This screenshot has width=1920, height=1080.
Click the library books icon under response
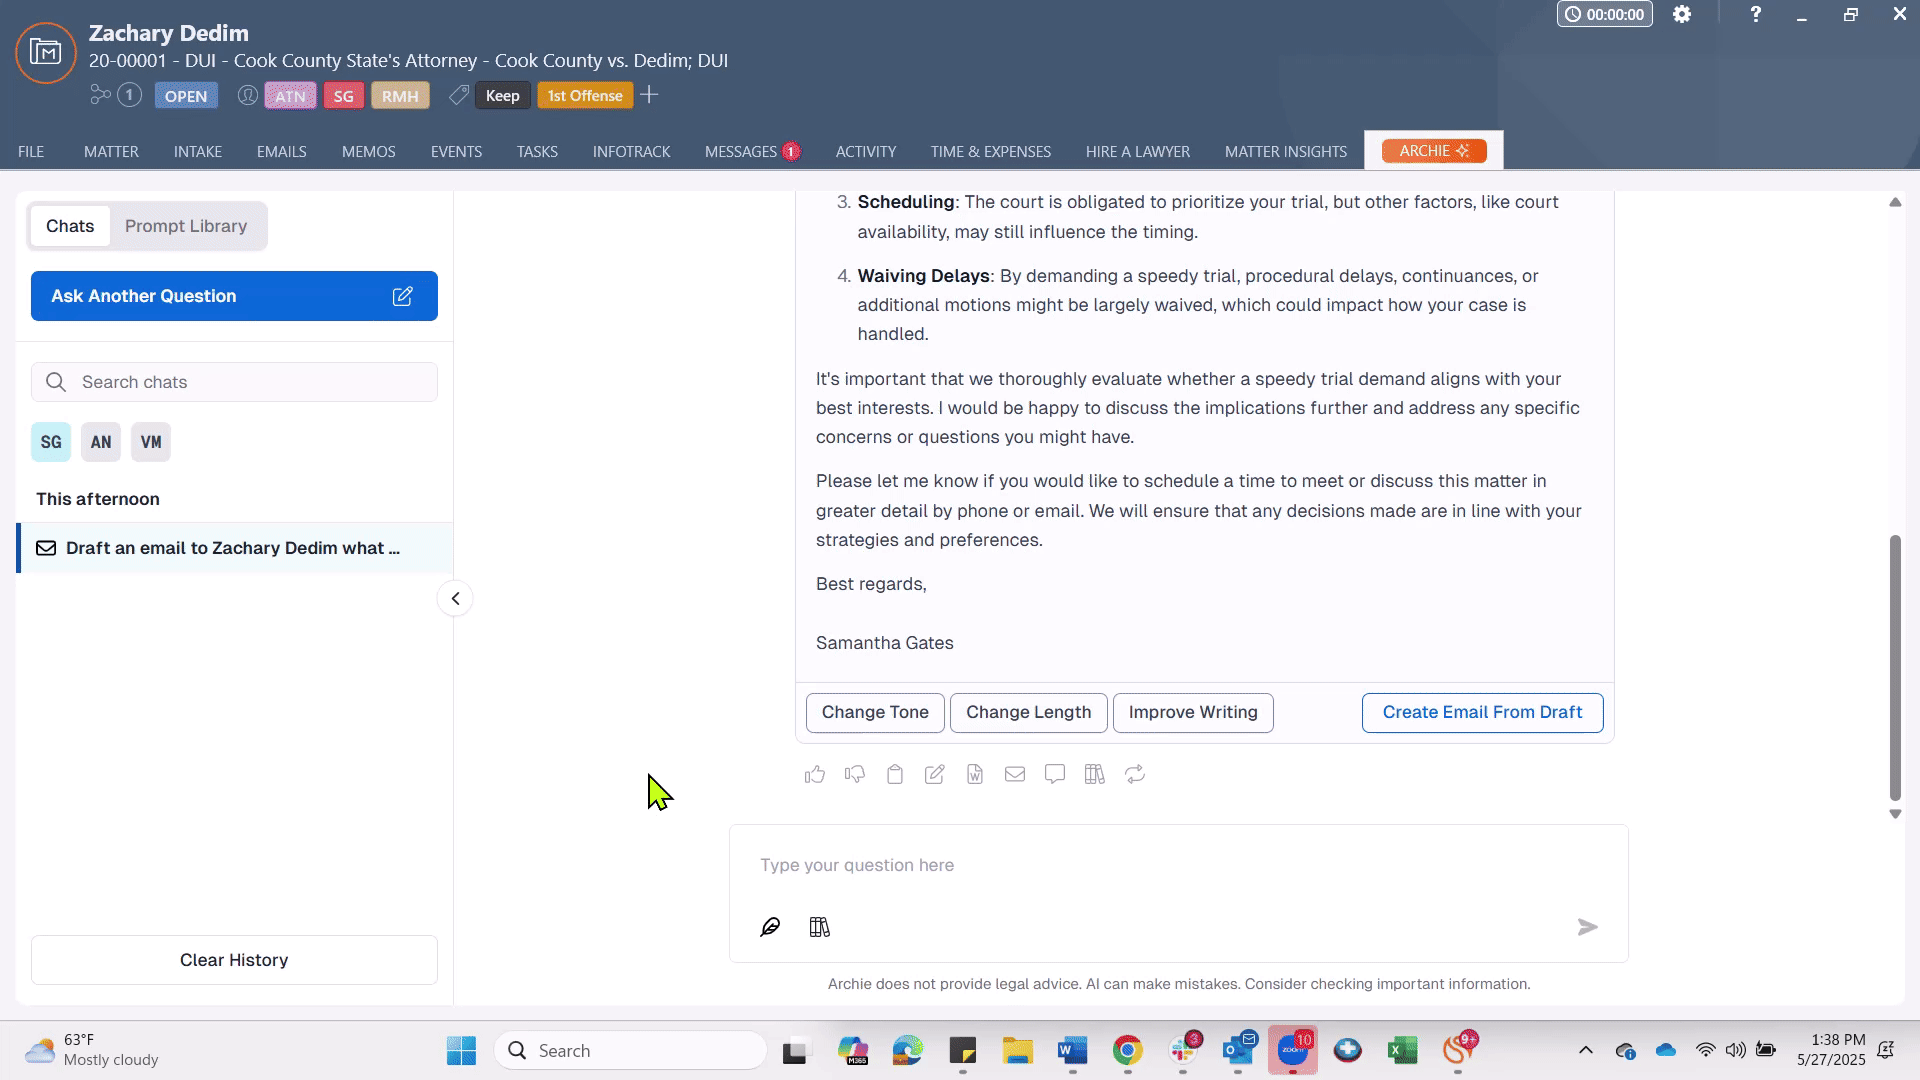tap(1095, 774)
